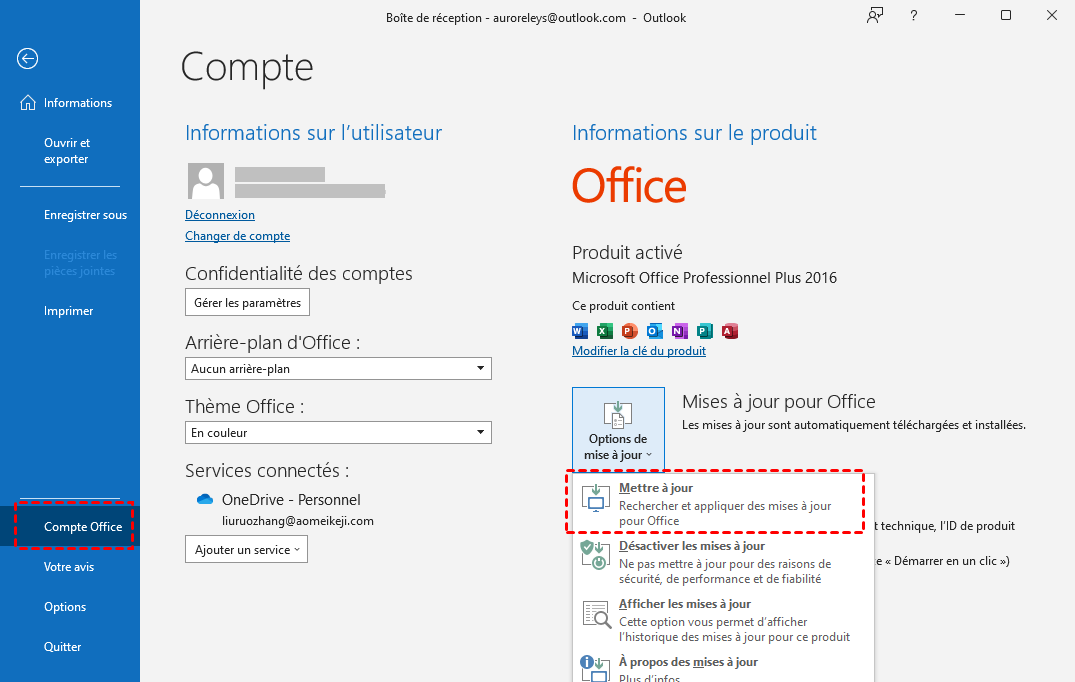Viewport: 1075px width, 682px height.
Task: Click the Gérer les paramètres button
Action: coord(247,302)
